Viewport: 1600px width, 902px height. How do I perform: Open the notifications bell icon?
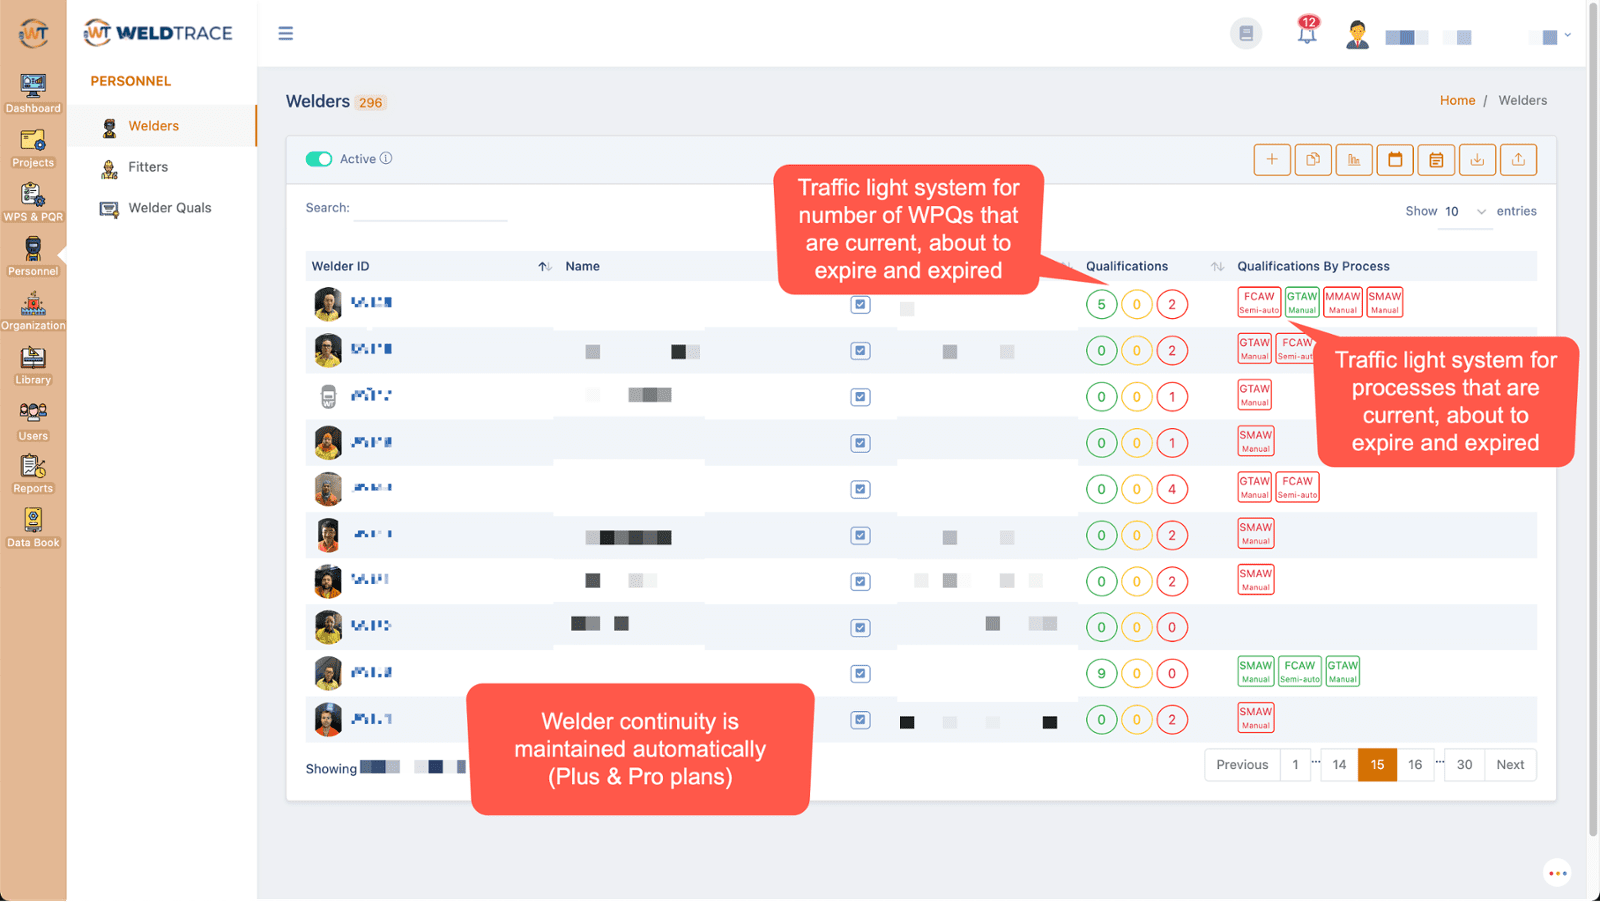tap(1307, 34)
